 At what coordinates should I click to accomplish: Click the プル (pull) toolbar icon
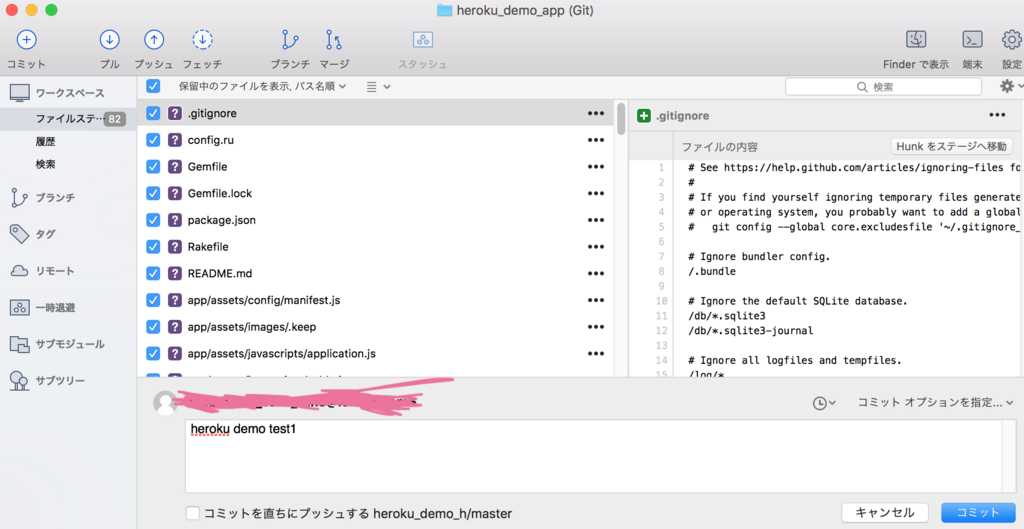pyautogui.click(x=109, y=40)
